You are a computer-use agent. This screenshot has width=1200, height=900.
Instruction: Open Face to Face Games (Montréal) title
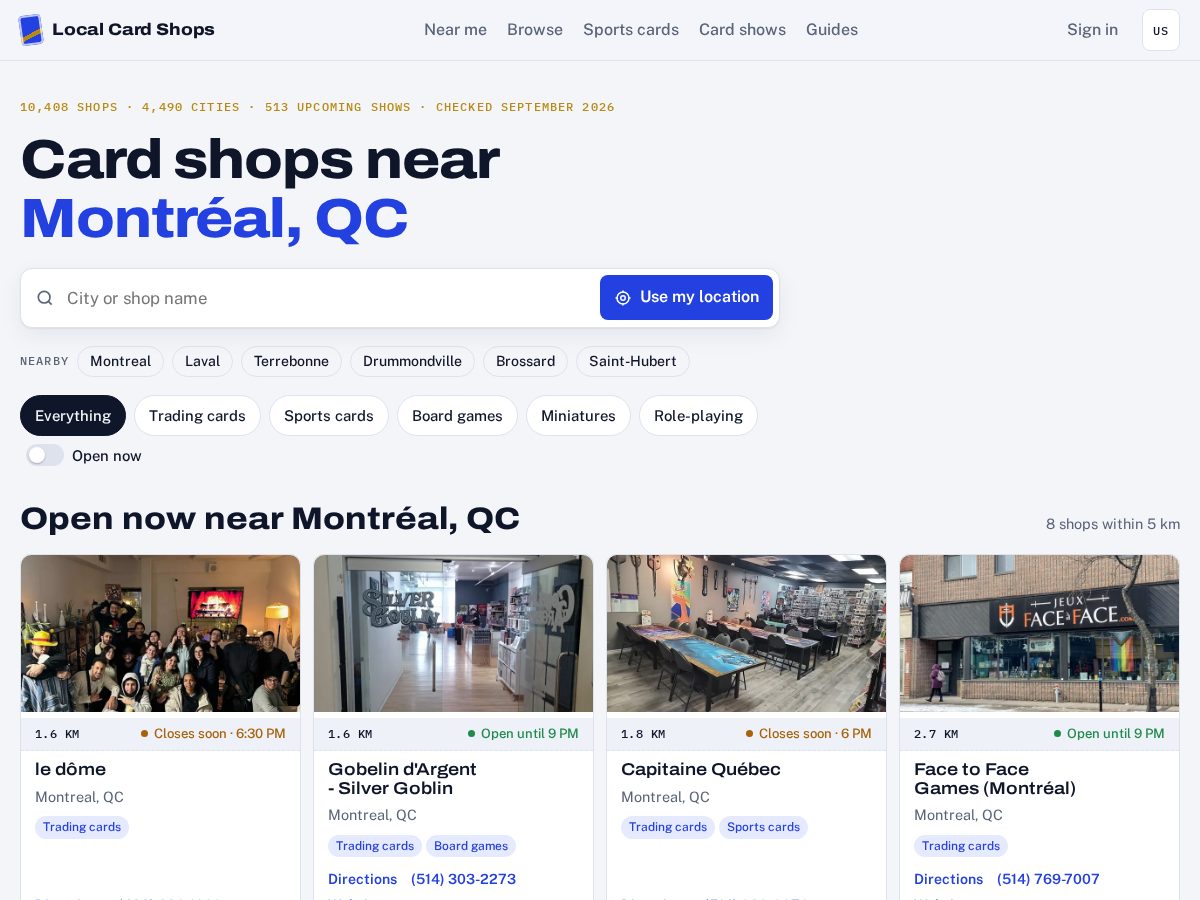click(x=995, y=778)
